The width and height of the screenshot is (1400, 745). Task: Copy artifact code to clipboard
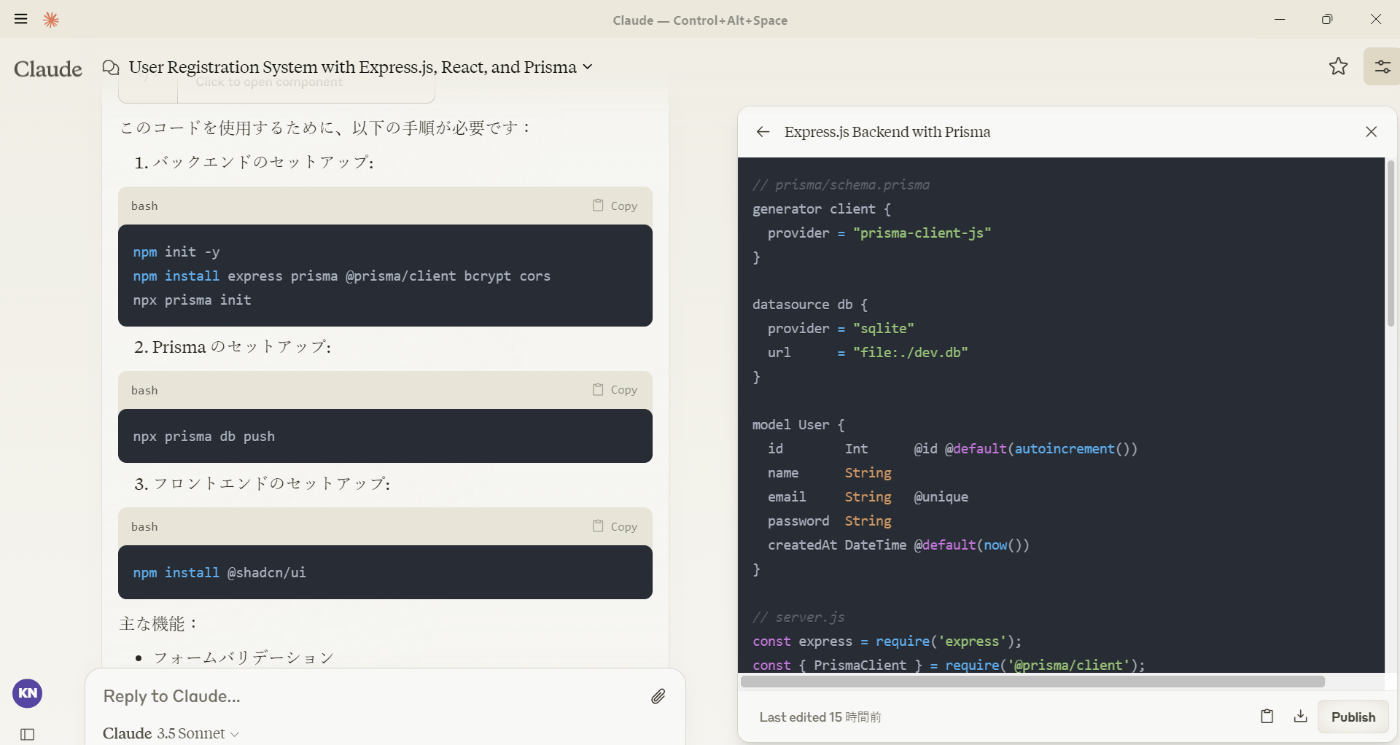click(1267, 716)
